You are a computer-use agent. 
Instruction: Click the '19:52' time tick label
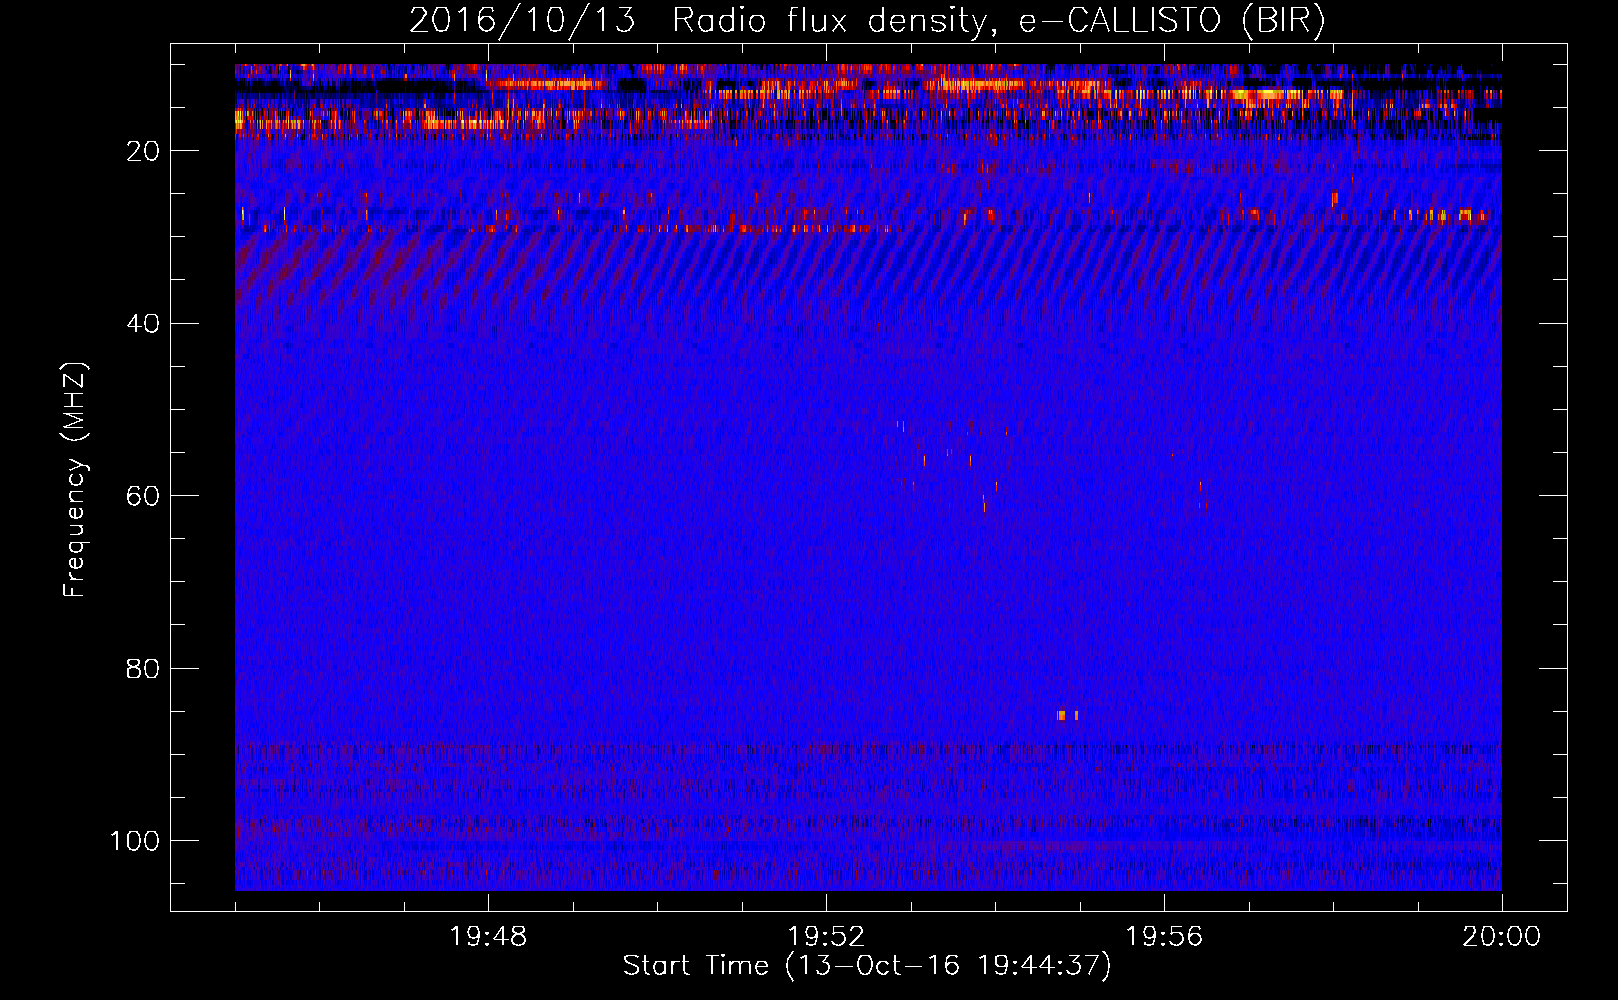[x=826, y=937]
